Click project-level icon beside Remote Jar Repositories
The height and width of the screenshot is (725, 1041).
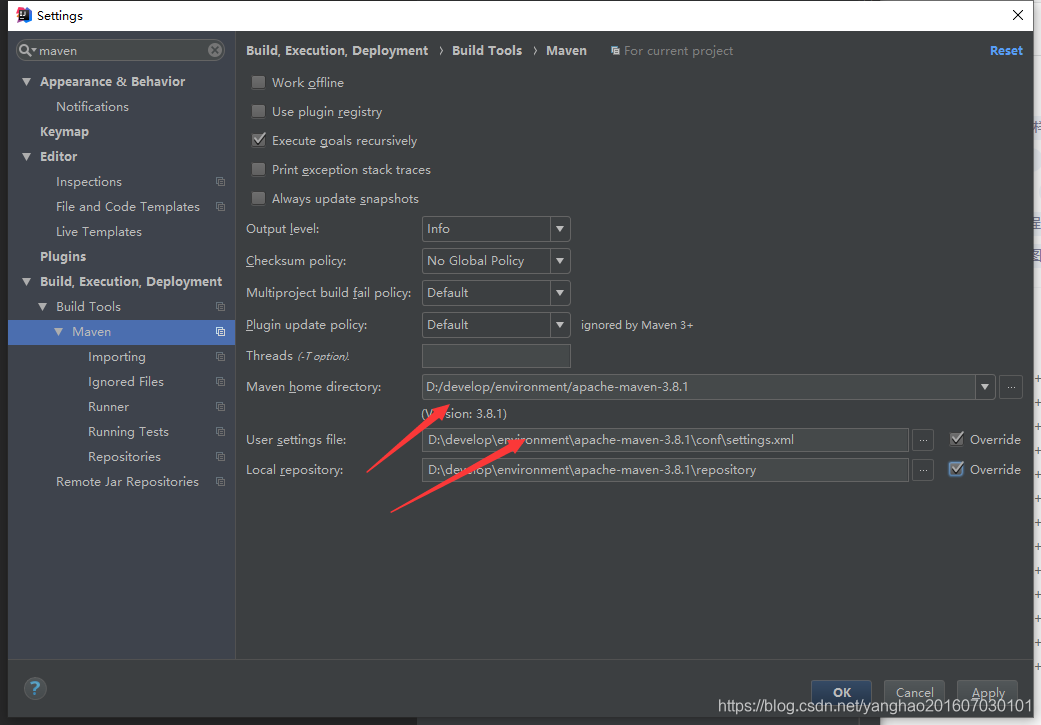(220, 481)
